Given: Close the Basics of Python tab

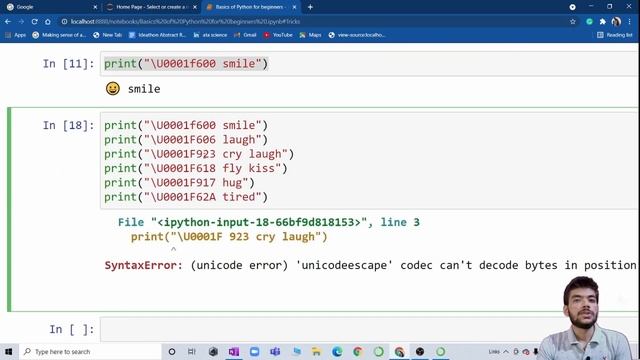Looking at the screenshot, I should 294,7.
